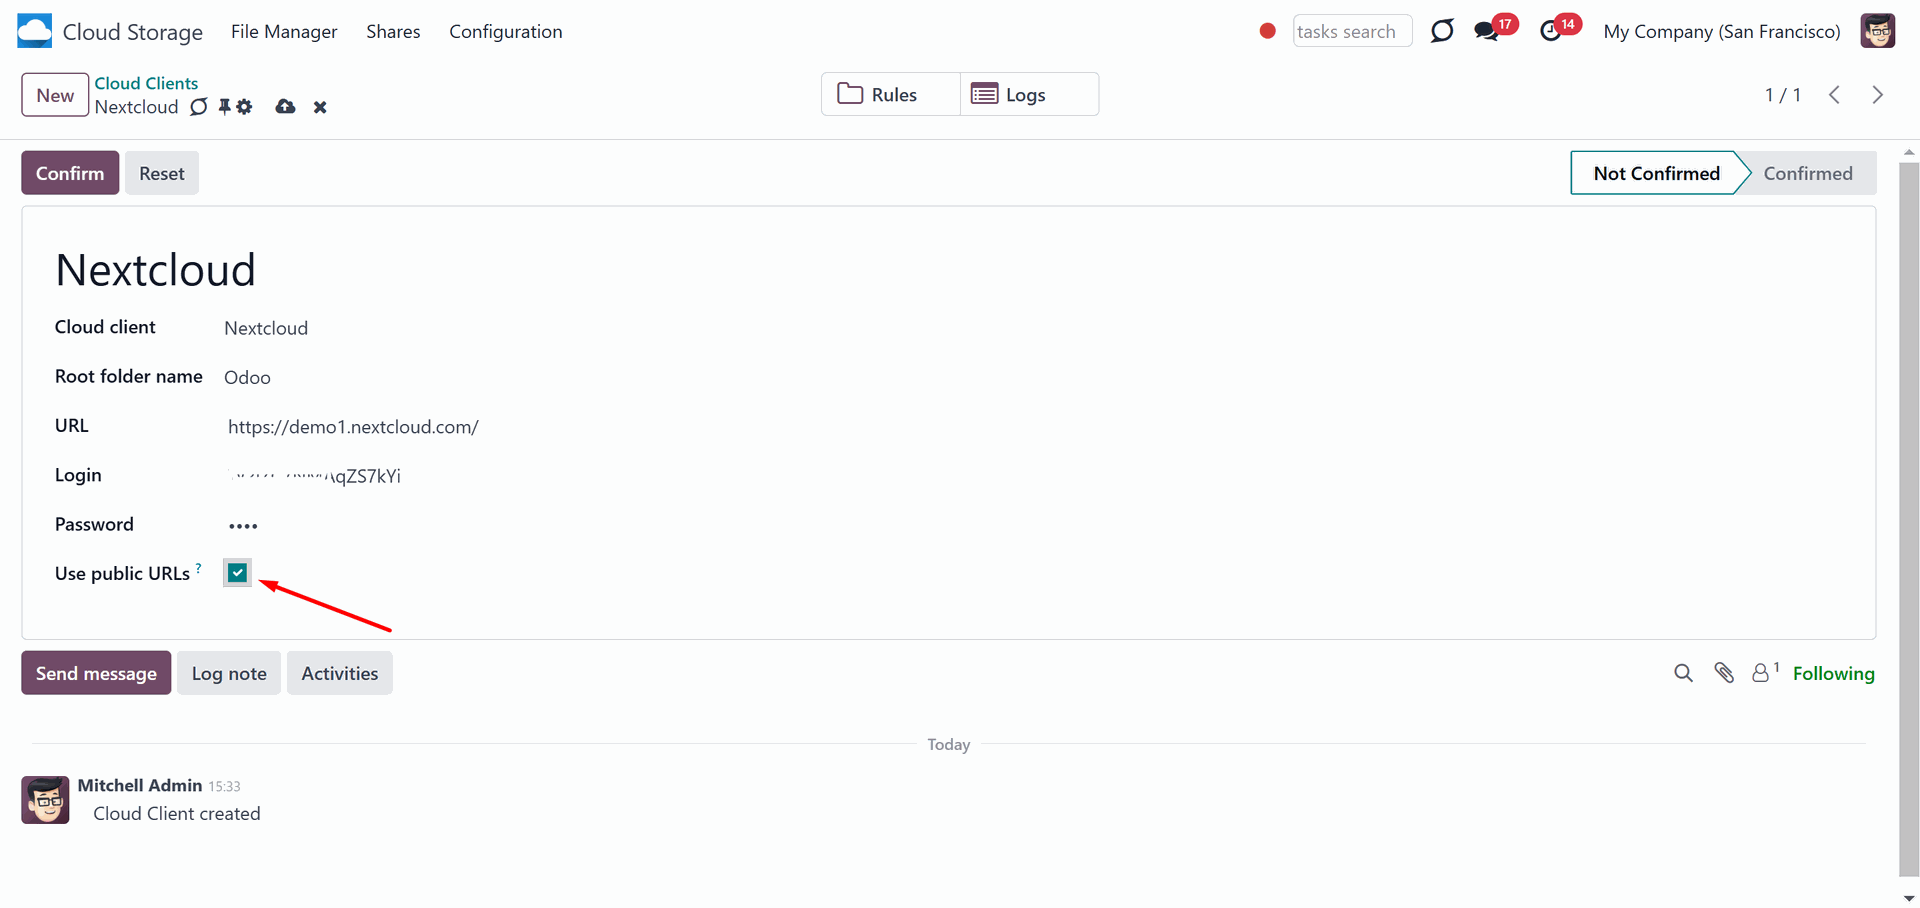Click the 1 / 1 pager counter
The height and width of the screenshot is (908, 1920).
(x=1782, y=95)
